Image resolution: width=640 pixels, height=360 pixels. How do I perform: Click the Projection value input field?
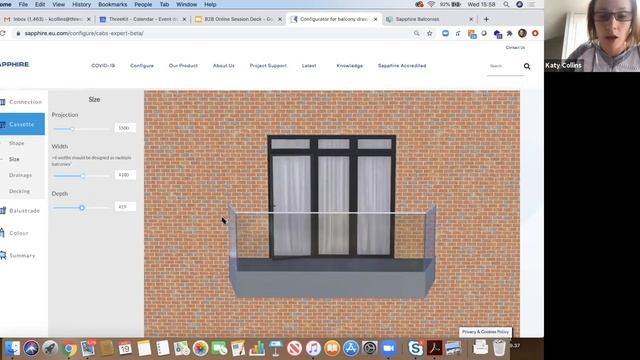coord(124,128)
